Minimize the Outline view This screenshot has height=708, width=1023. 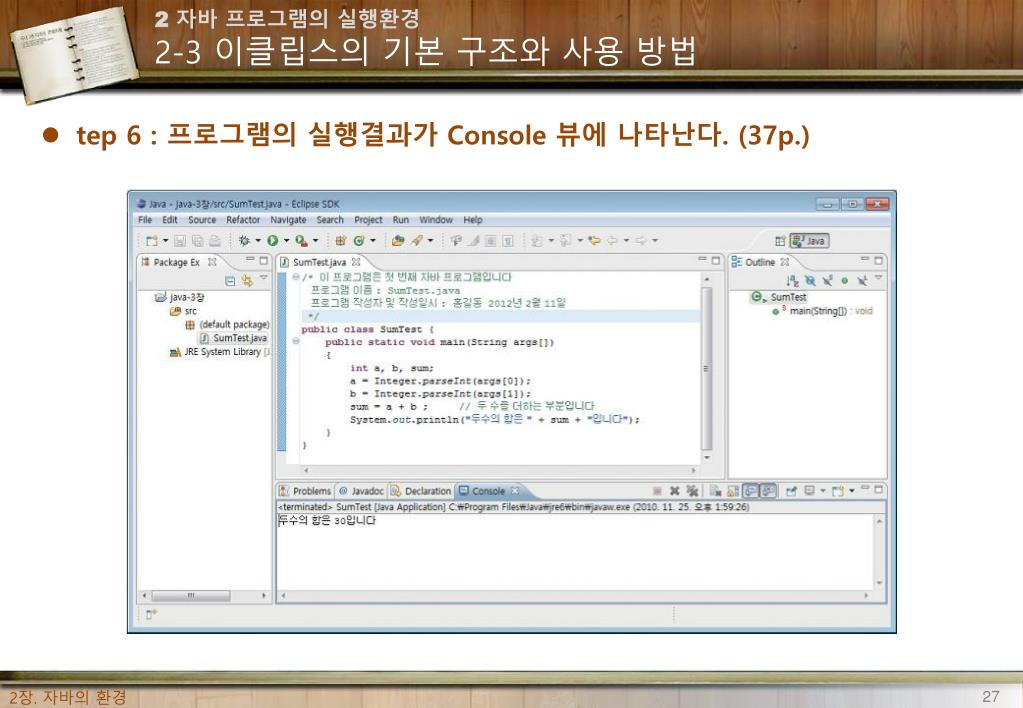(x=866, y=260)
